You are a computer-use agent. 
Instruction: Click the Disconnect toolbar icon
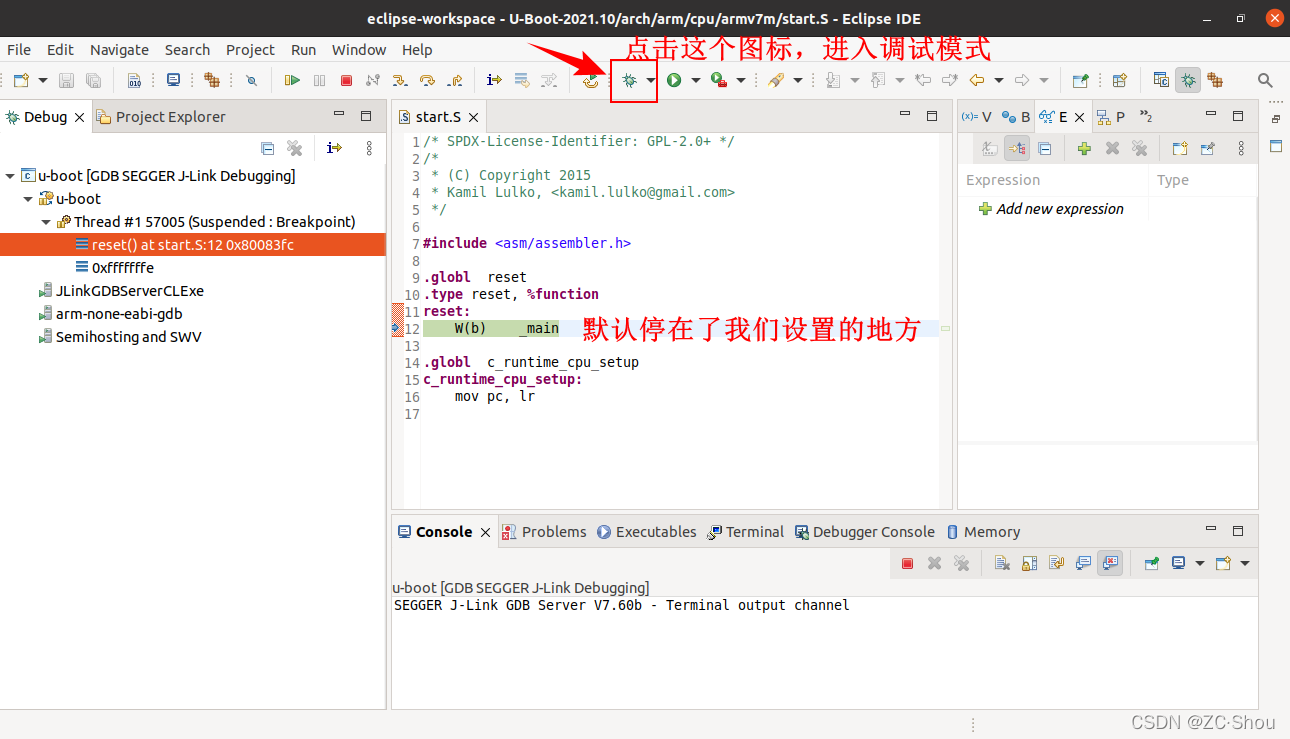[x=373, y=80]
